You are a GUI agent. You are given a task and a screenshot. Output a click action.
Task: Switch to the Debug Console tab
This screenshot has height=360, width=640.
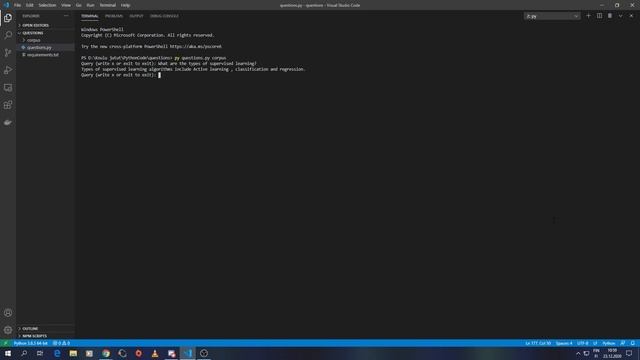164,16
